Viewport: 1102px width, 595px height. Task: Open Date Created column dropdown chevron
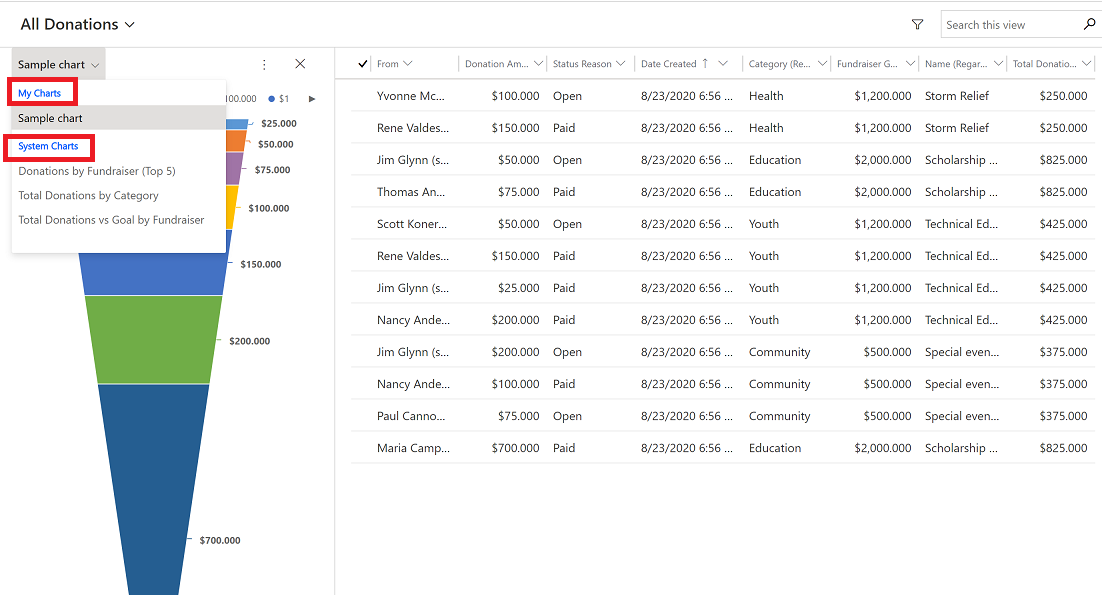click(x=722, y=64)
